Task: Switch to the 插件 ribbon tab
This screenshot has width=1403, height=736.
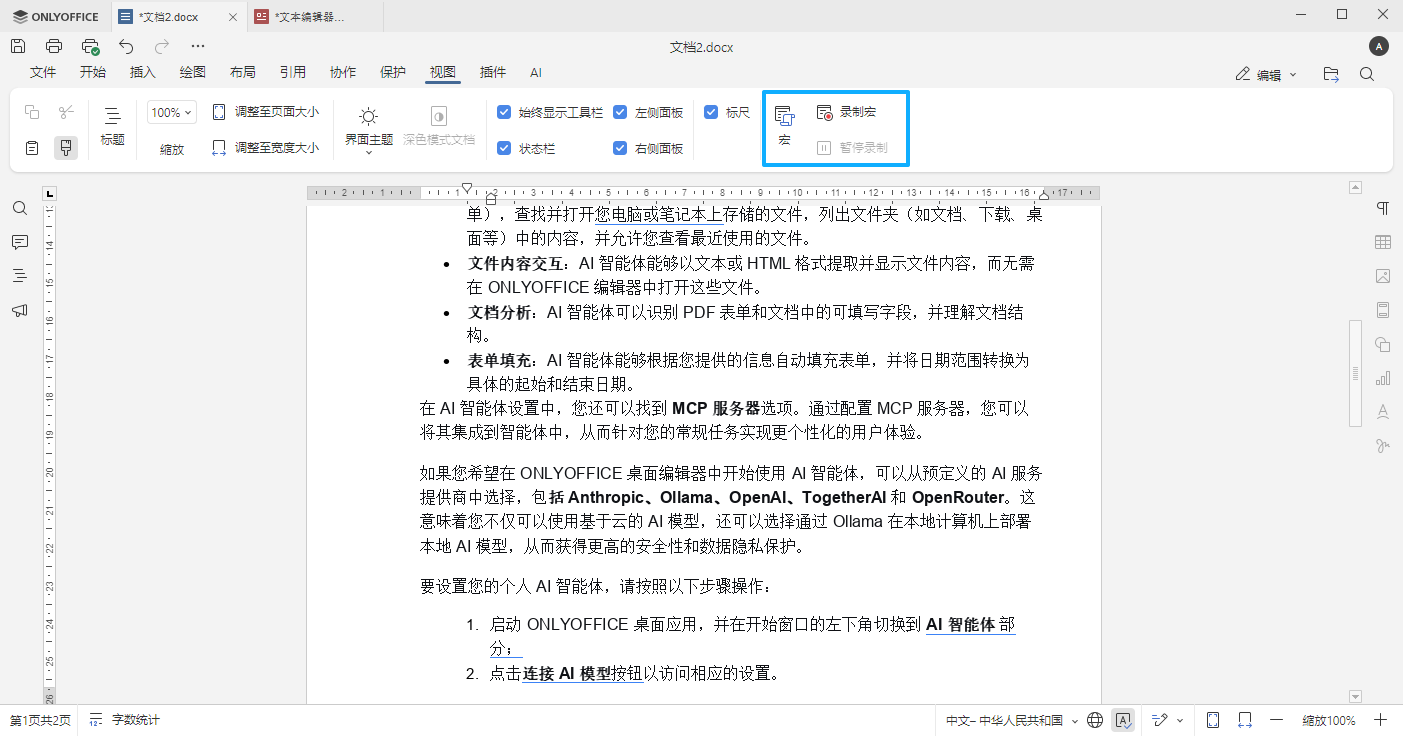Action: click(492, 72)
